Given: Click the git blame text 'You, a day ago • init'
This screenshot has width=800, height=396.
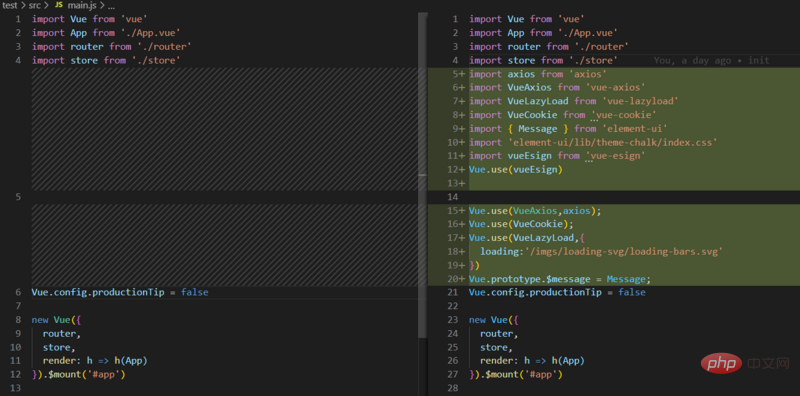Looking at the screenshot, I should point(711,60).
